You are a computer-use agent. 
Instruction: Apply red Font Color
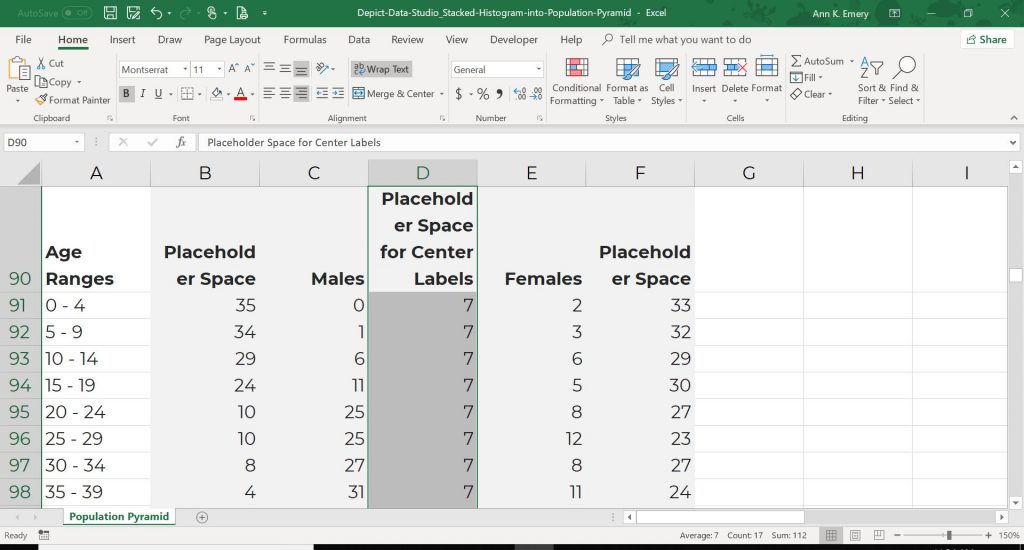coord(240,94)
